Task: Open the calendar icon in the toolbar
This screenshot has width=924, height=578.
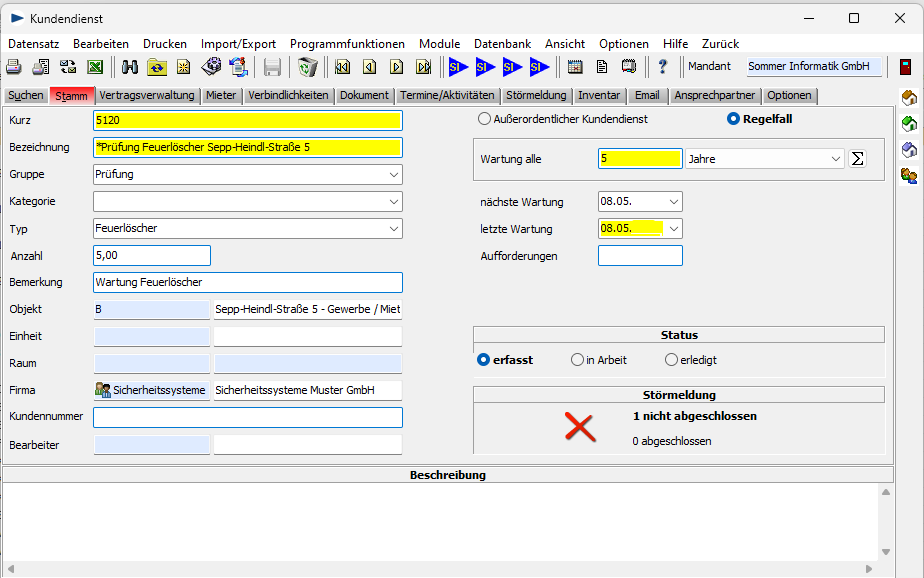Action: [x=575, y=67]
